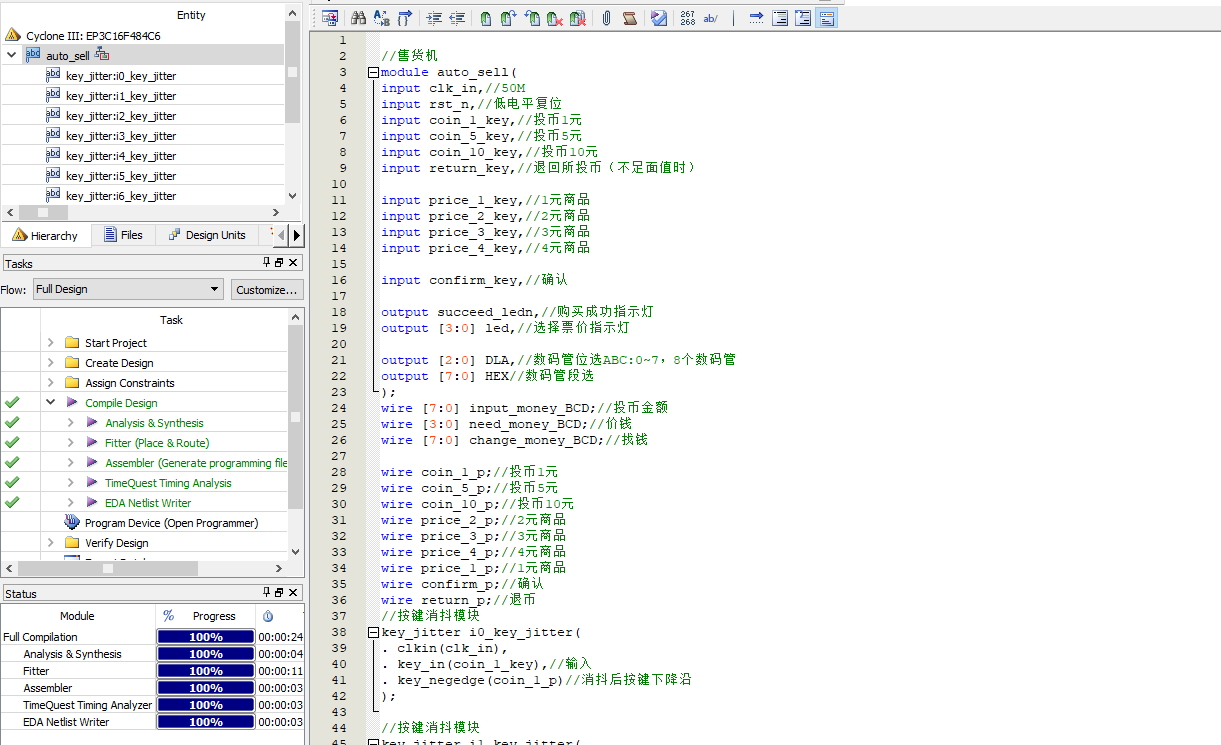Click the blue arrow line icon

pos(756,18)
